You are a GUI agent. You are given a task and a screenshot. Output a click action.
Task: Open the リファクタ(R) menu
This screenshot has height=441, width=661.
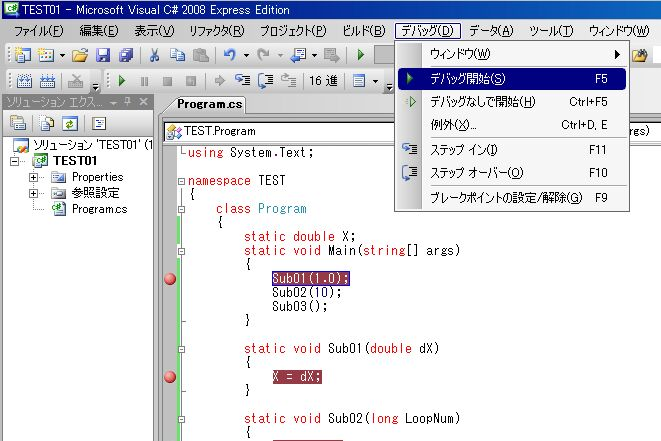217,31
